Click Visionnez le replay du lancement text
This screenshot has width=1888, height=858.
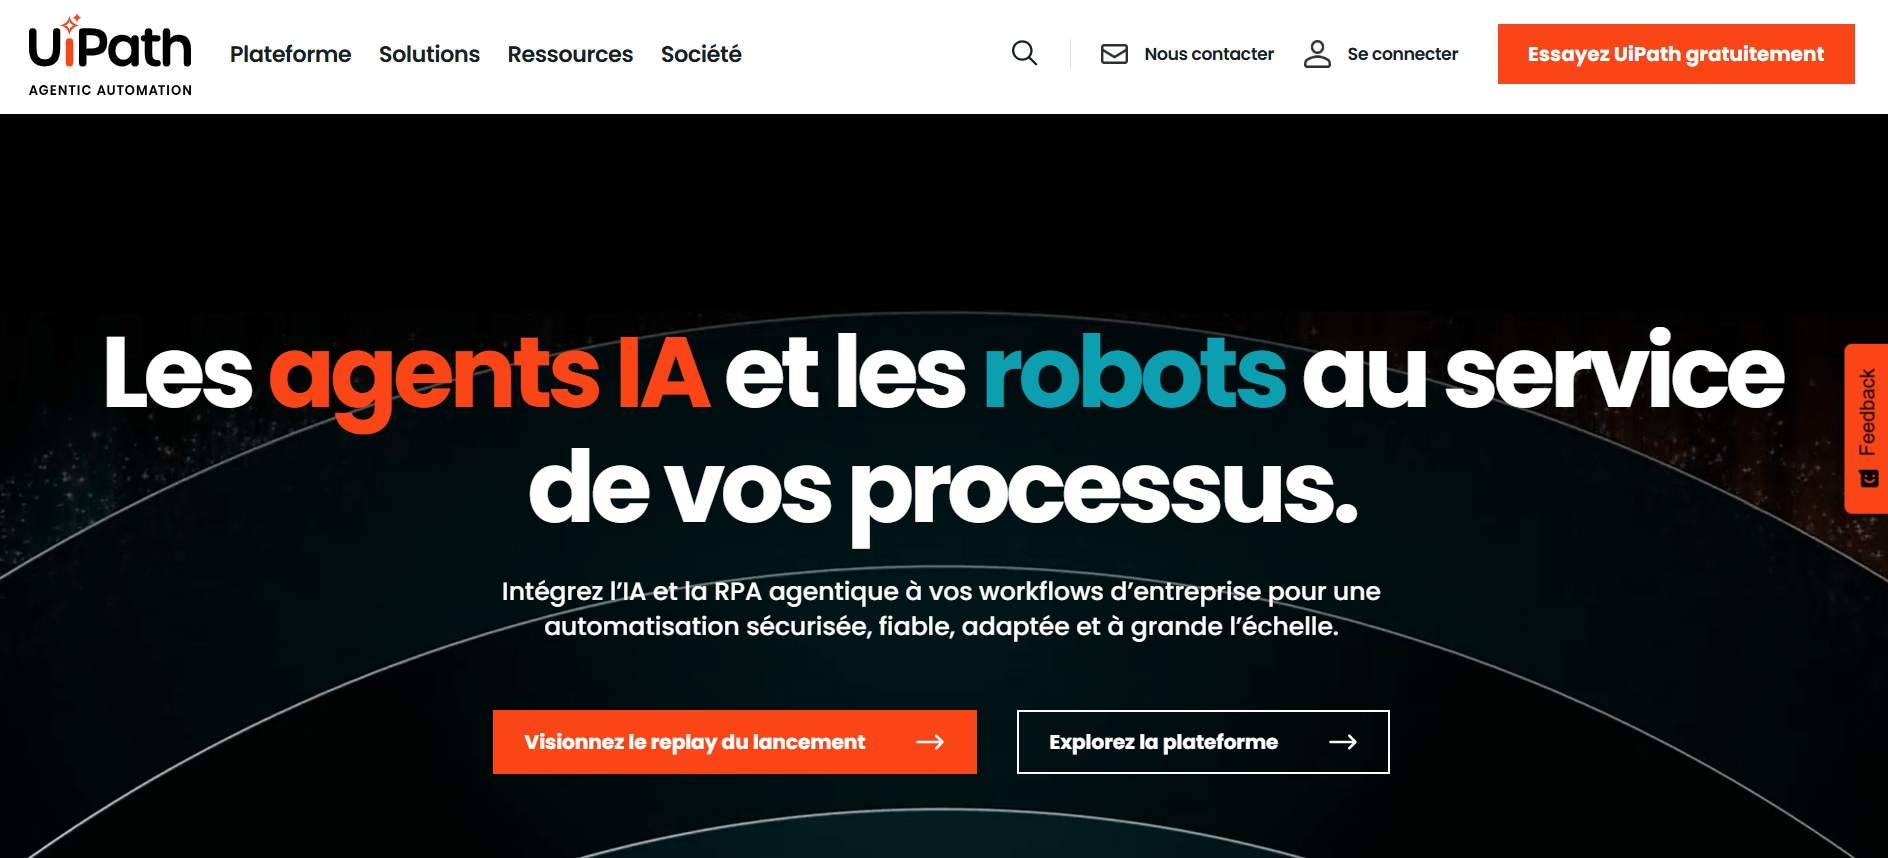click(695, 742)
